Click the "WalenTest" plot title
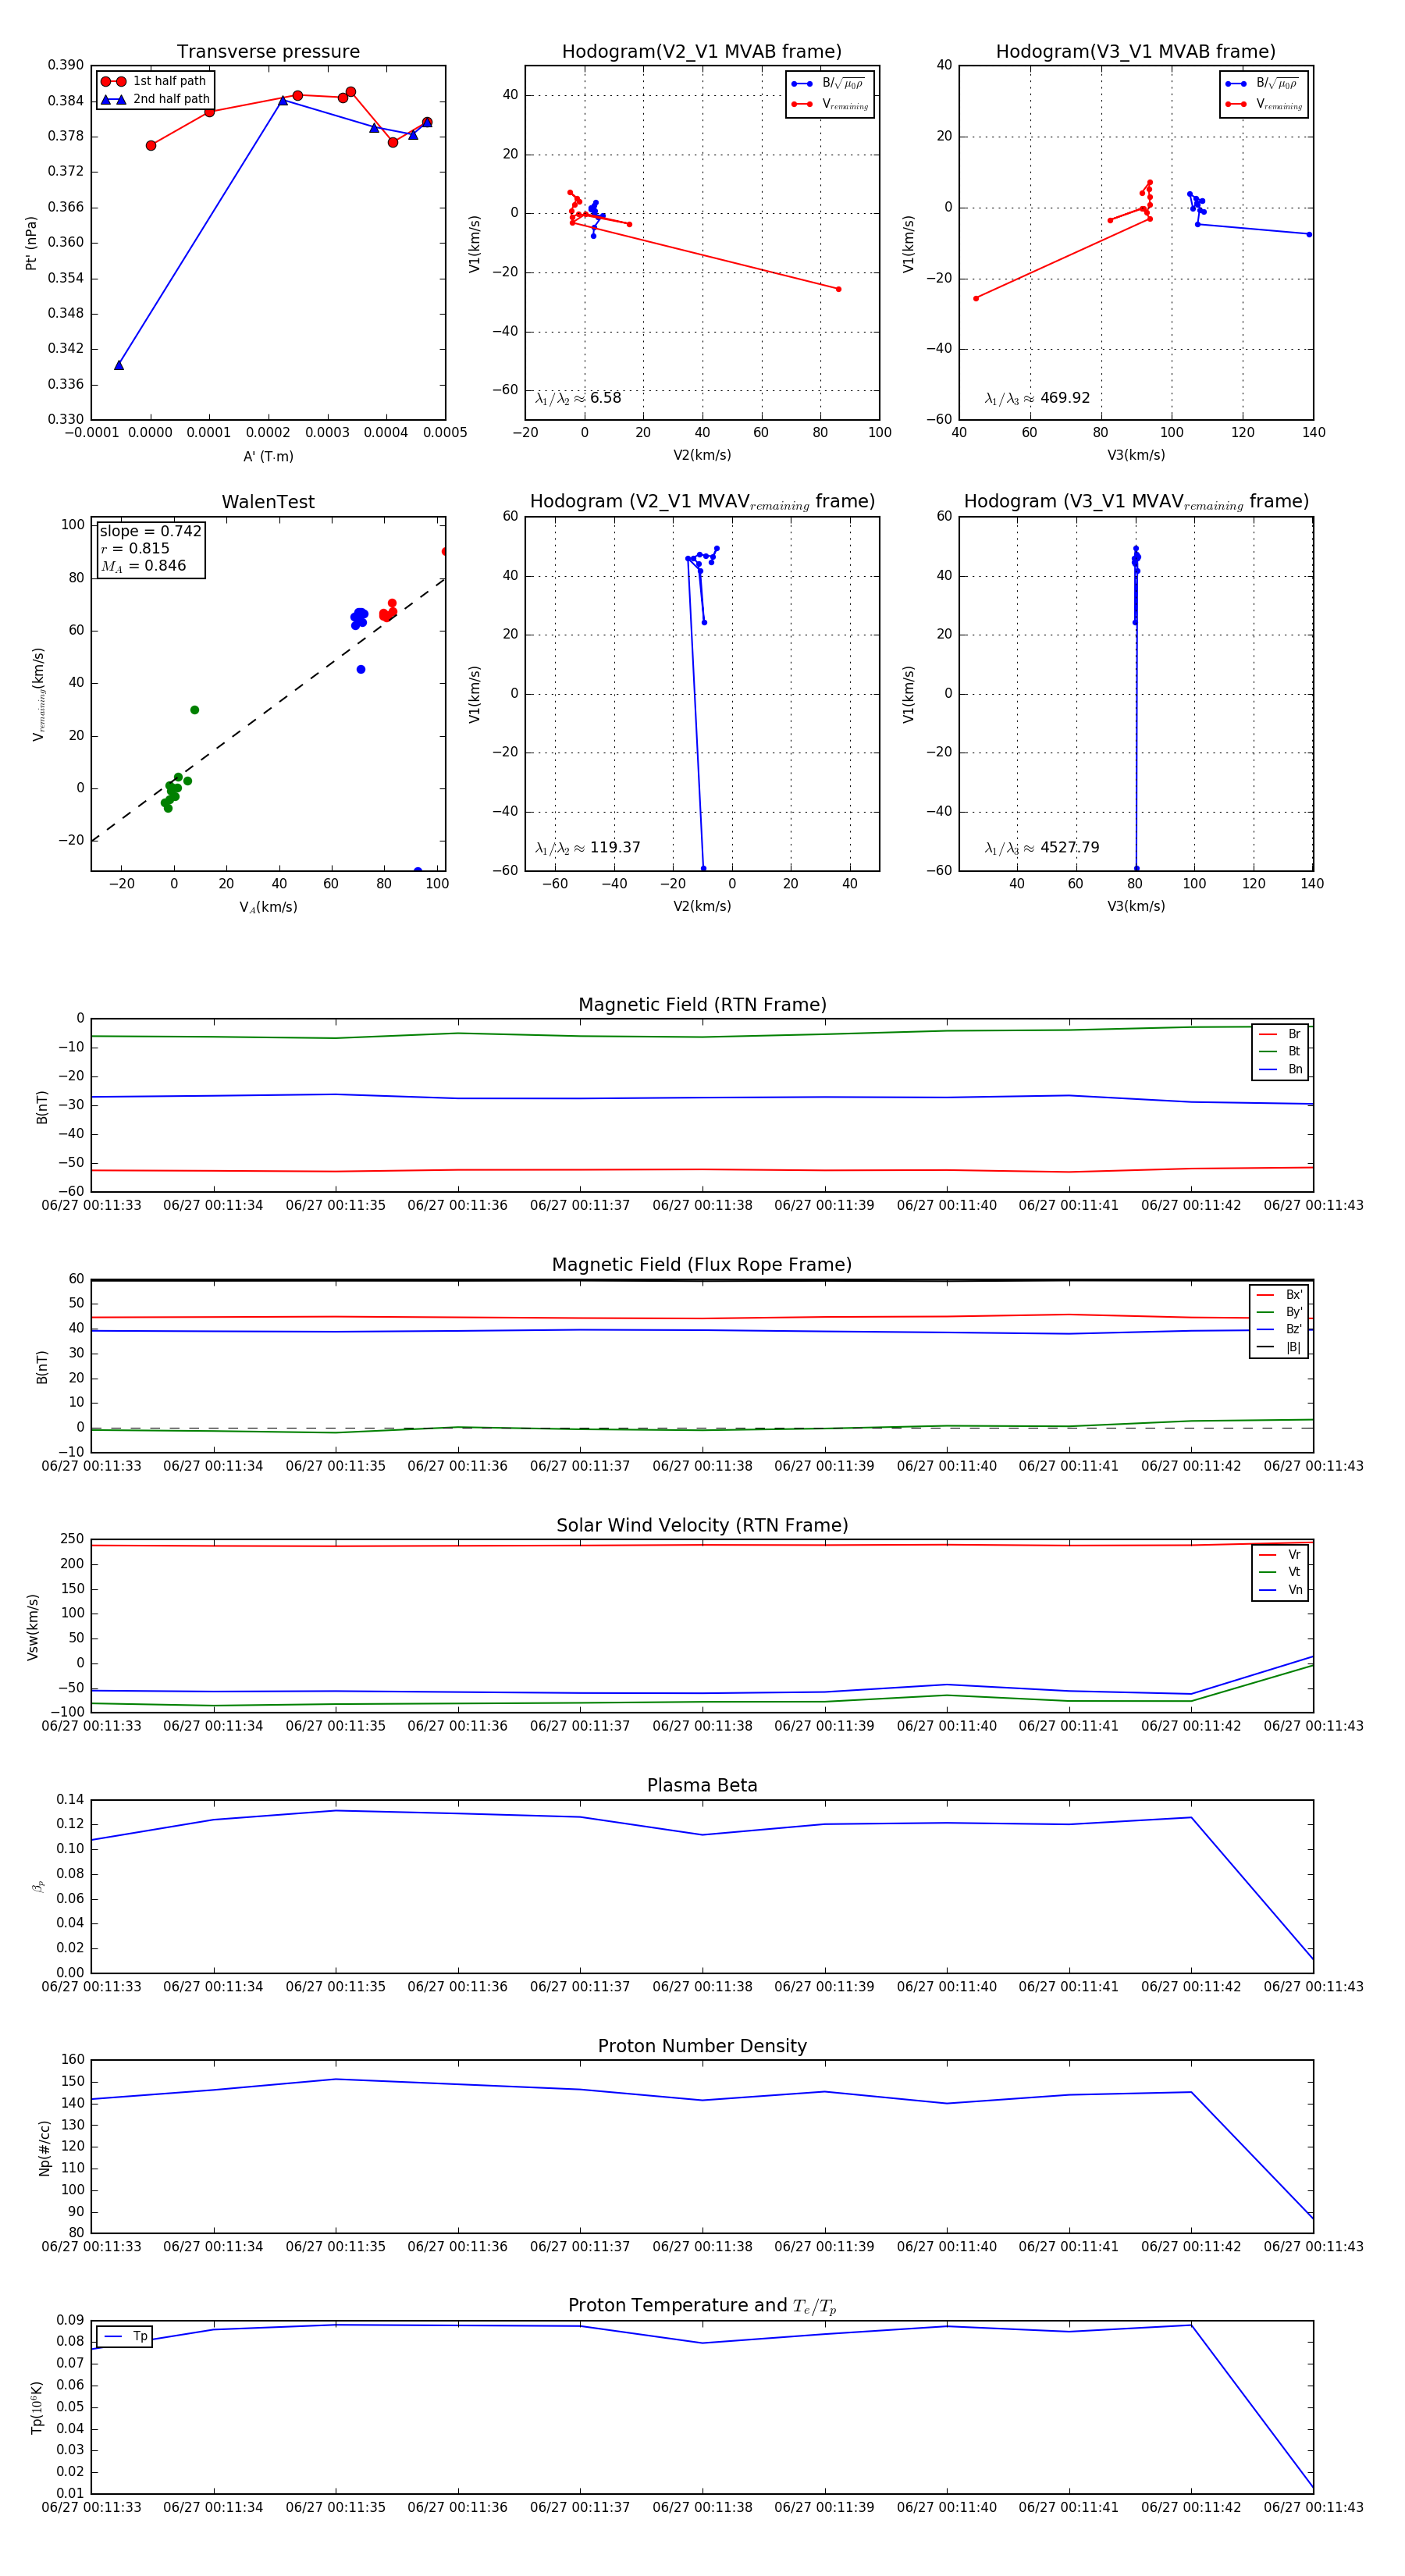1405x2576 pixels. point(268,502)
